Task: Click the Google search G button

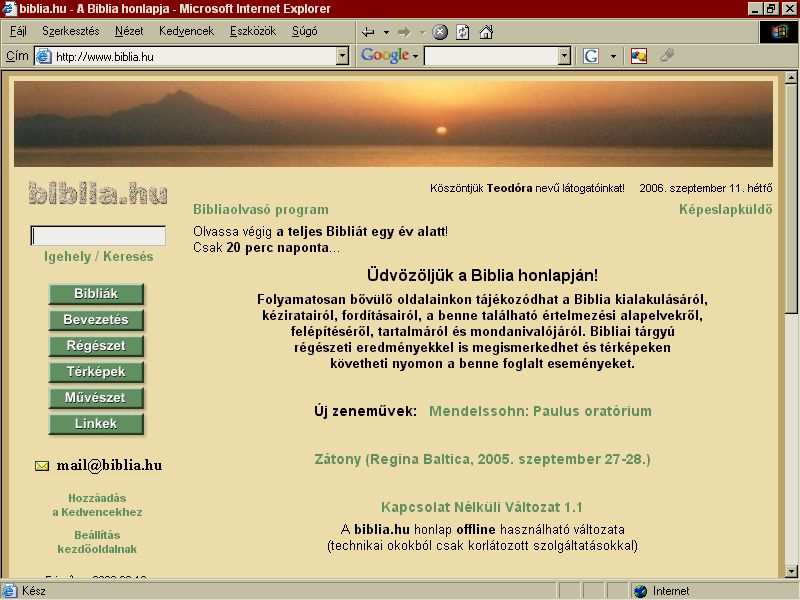Action: pyautogui.click(x=591, y=56)
